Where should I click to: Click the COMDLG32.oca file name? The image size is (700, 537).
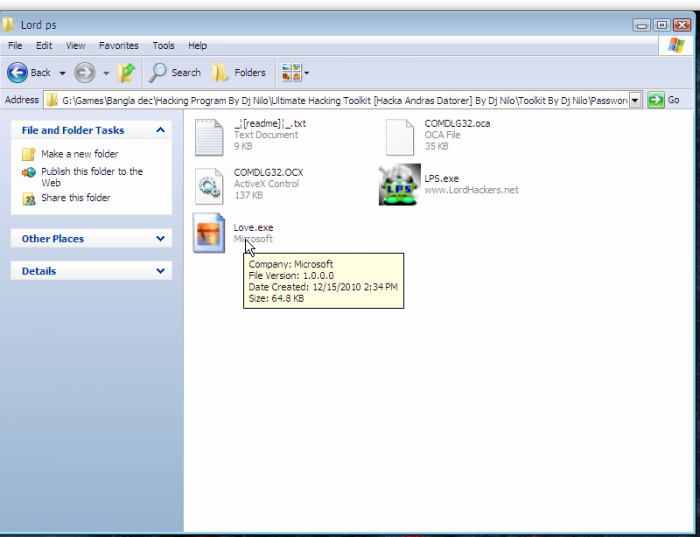coord(457,124)
